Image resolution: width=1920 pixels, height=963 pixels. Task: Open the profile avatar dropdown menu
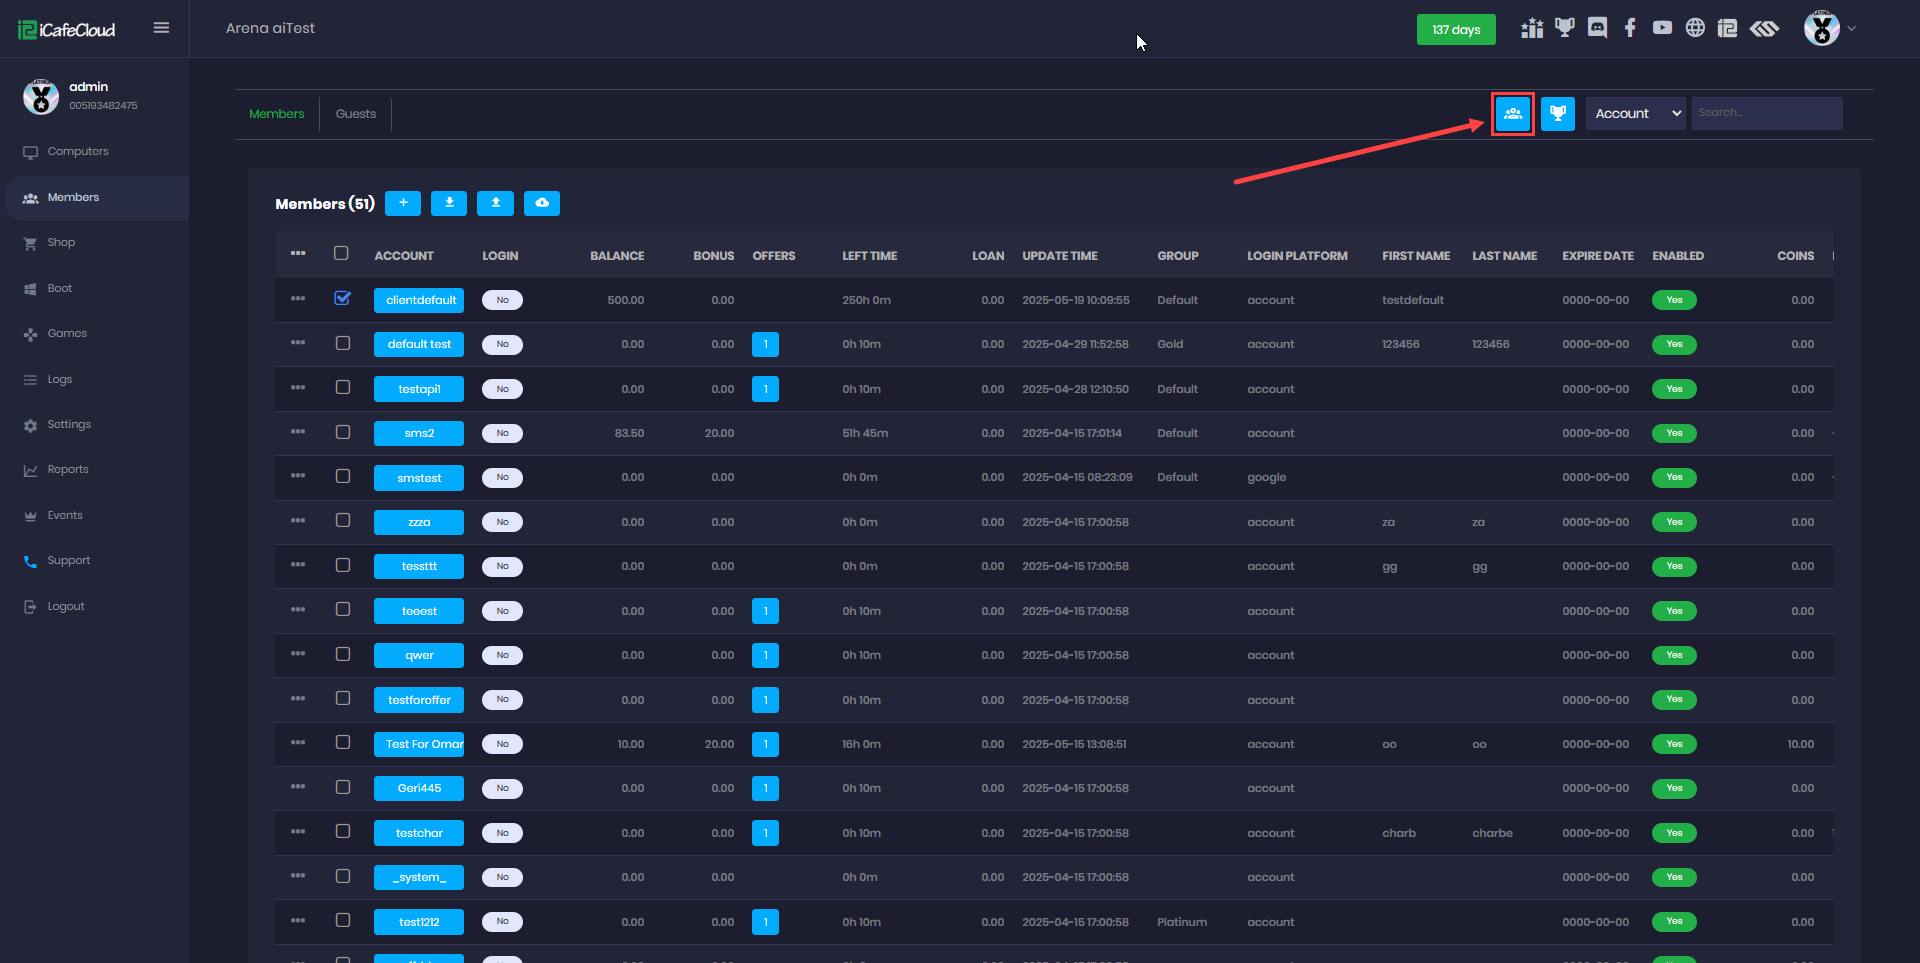[x=1829, y=29]
